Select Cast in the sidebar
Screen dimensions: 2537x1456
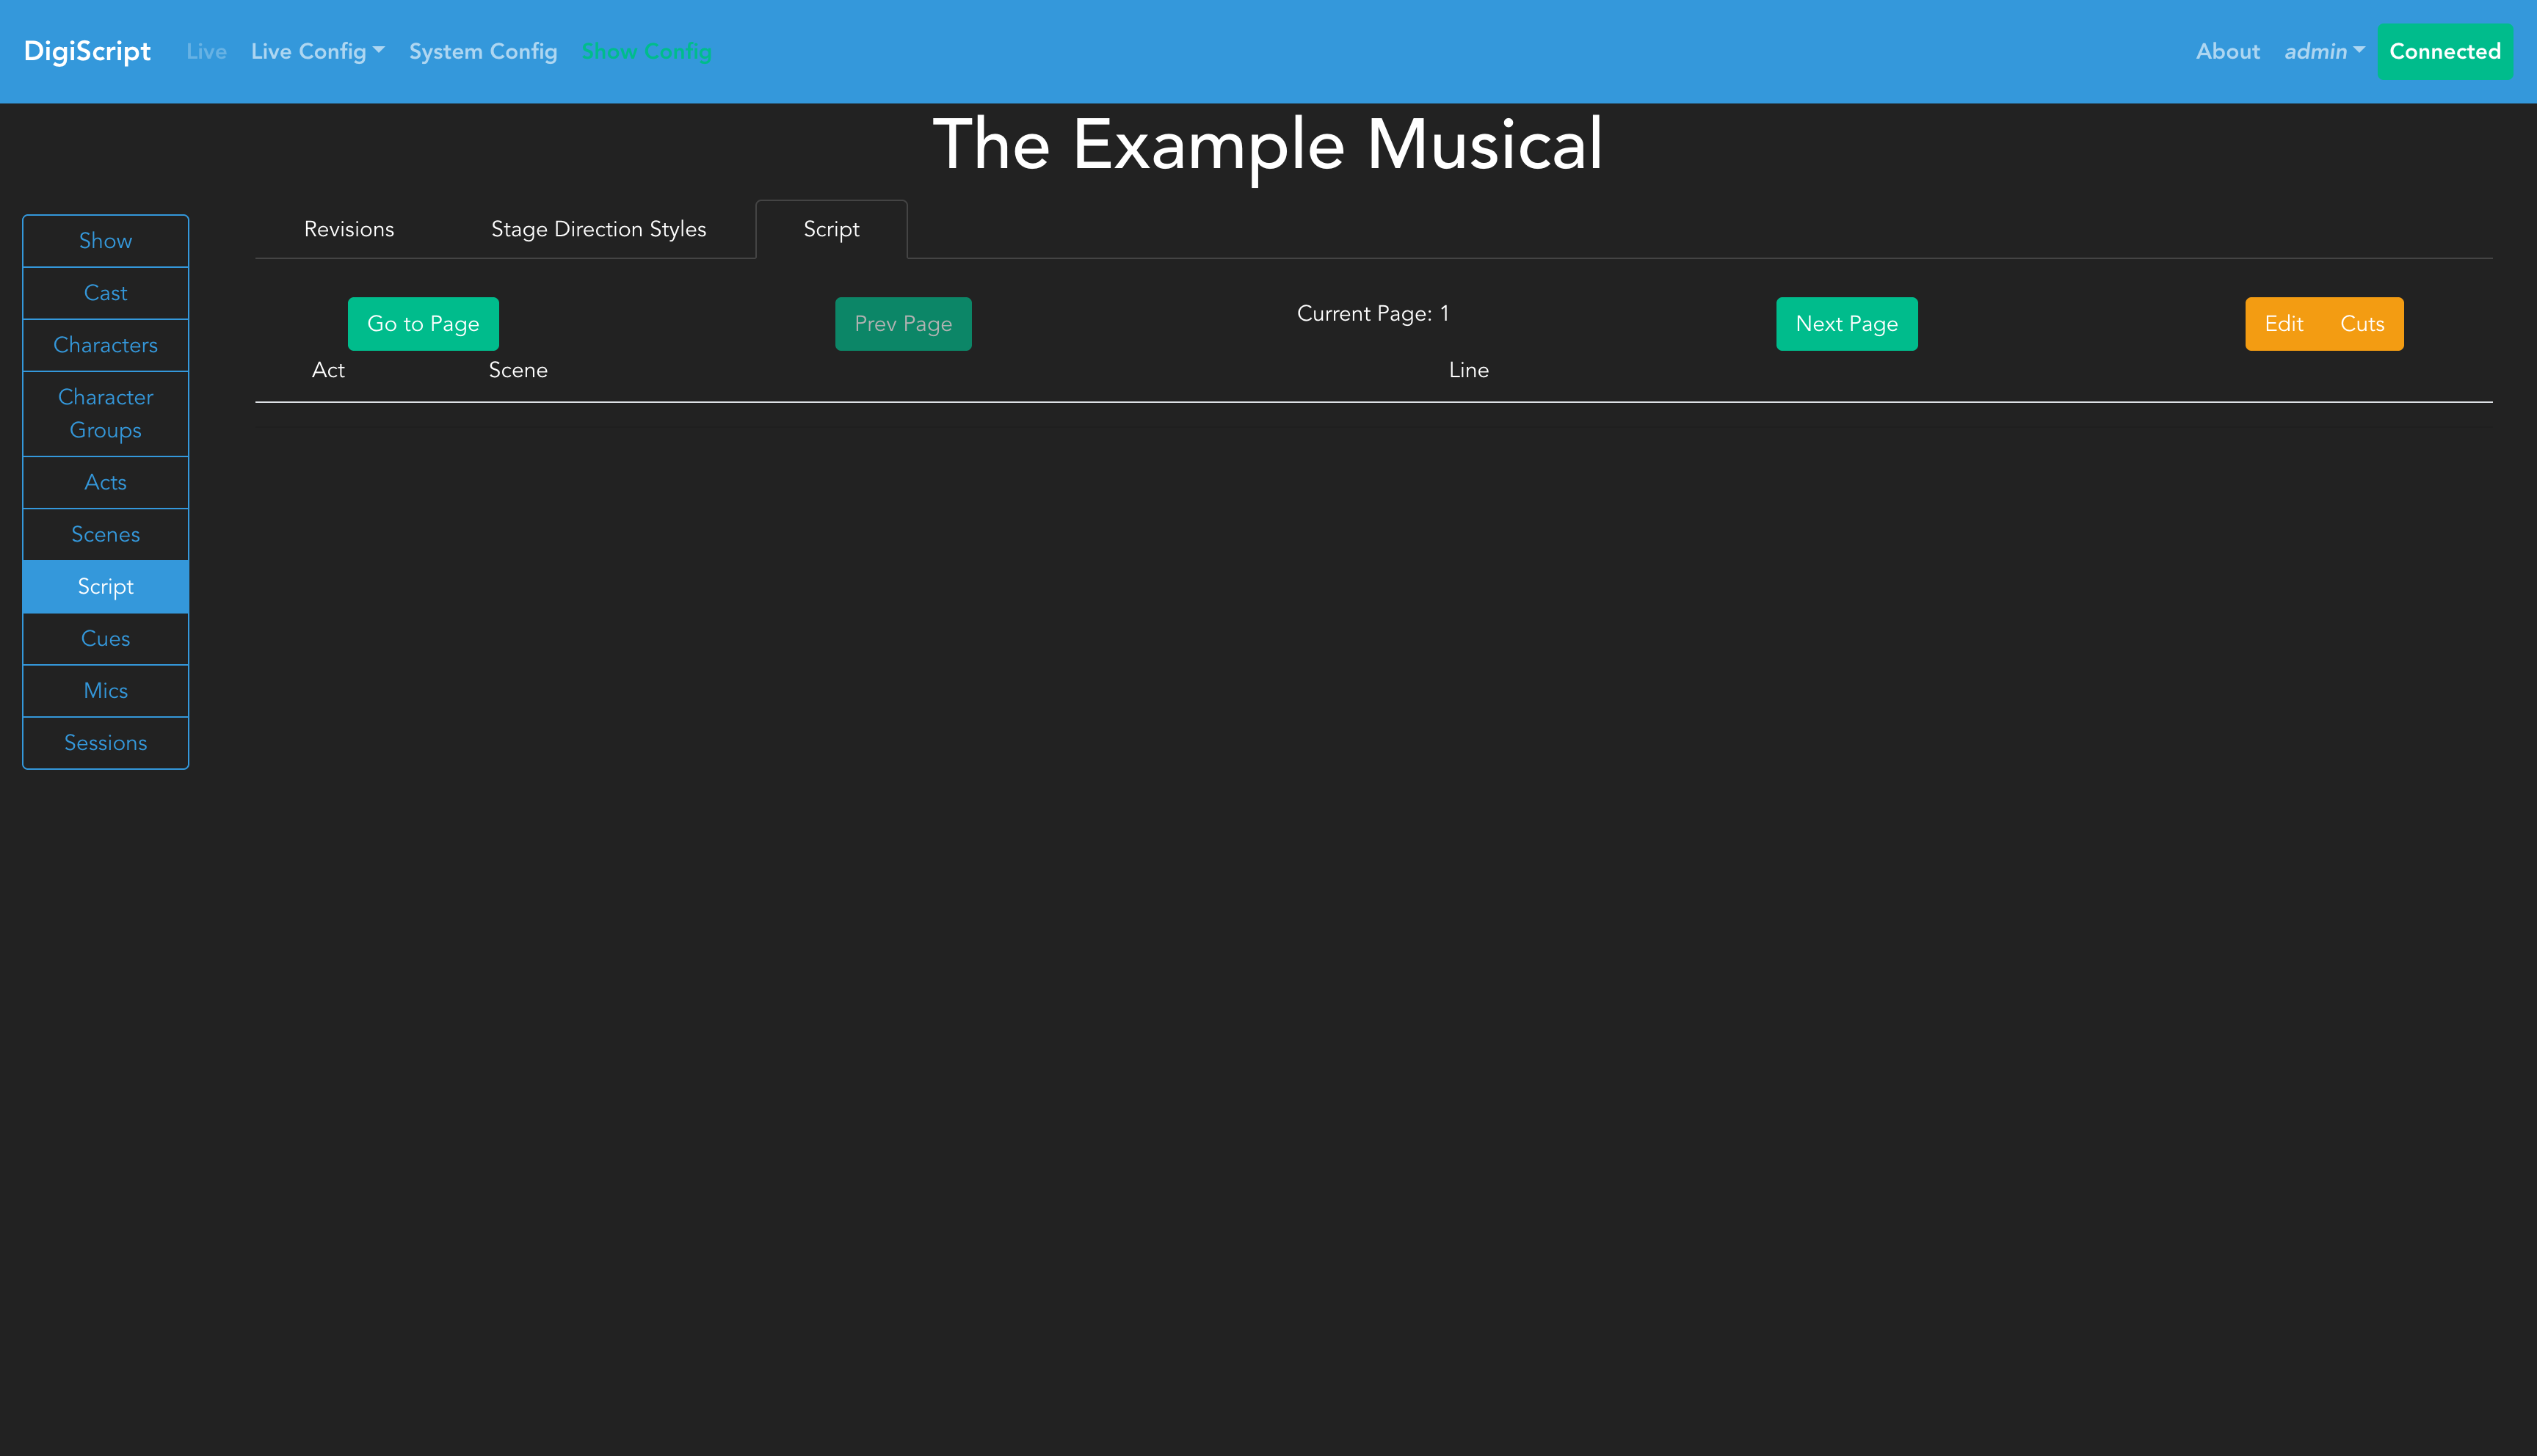(x=105, y=293)
